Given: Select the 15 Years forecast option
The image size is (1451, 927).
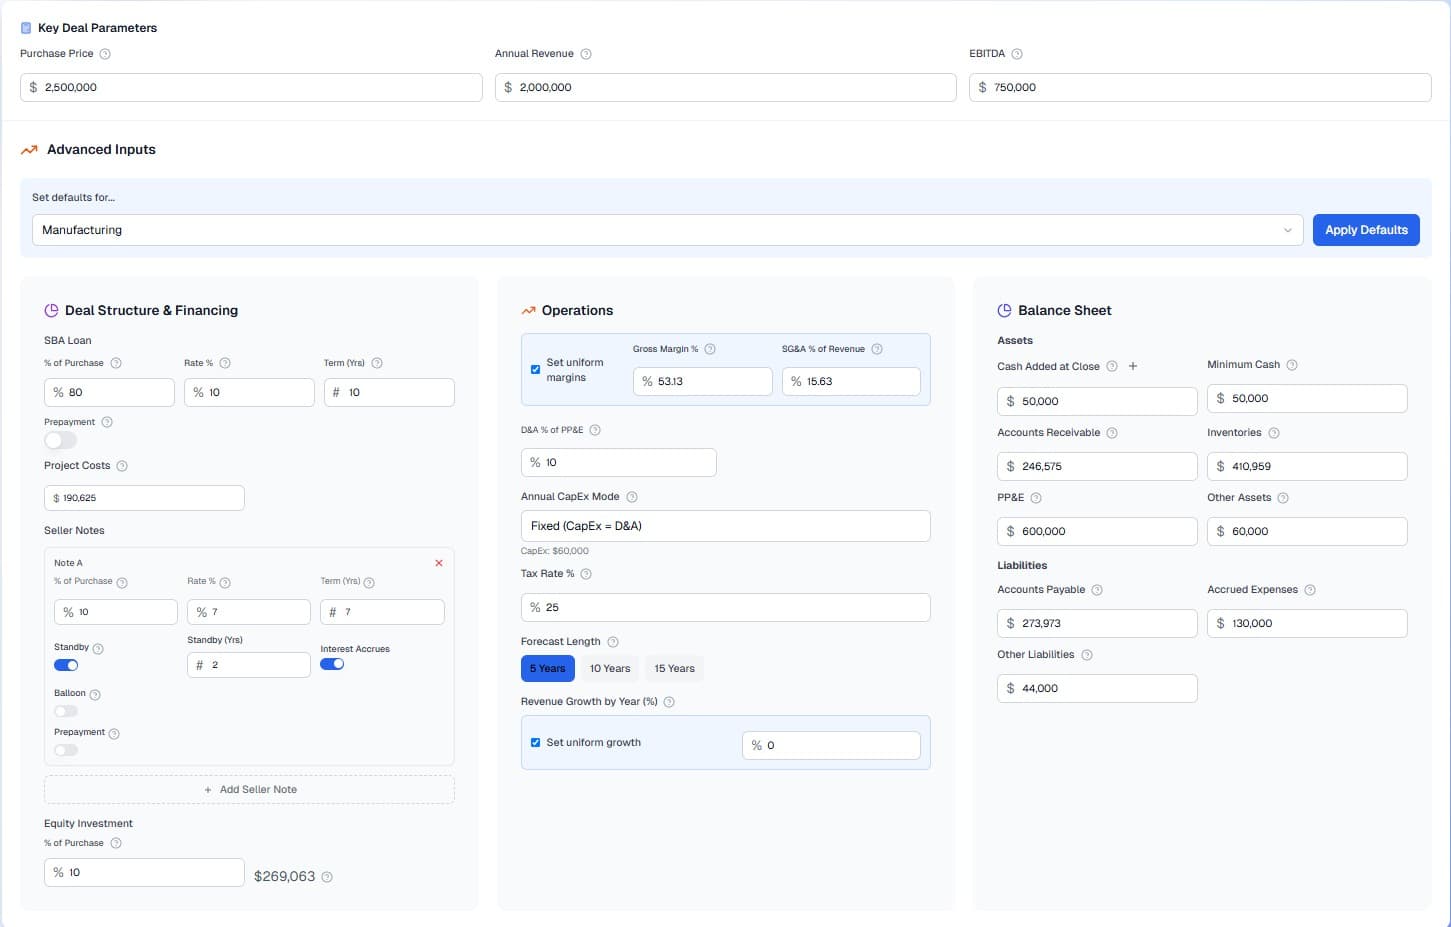Looking at the screenshot, I should (673, 668).
